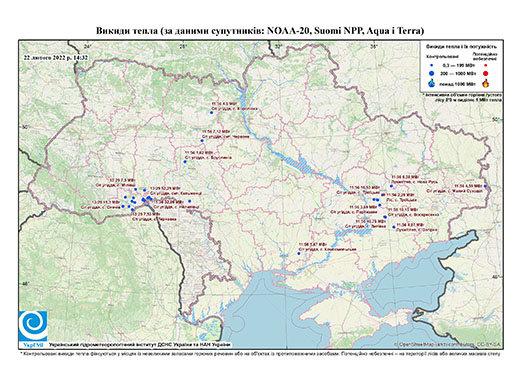Click the orange flame legend icon

pos(486,83)
